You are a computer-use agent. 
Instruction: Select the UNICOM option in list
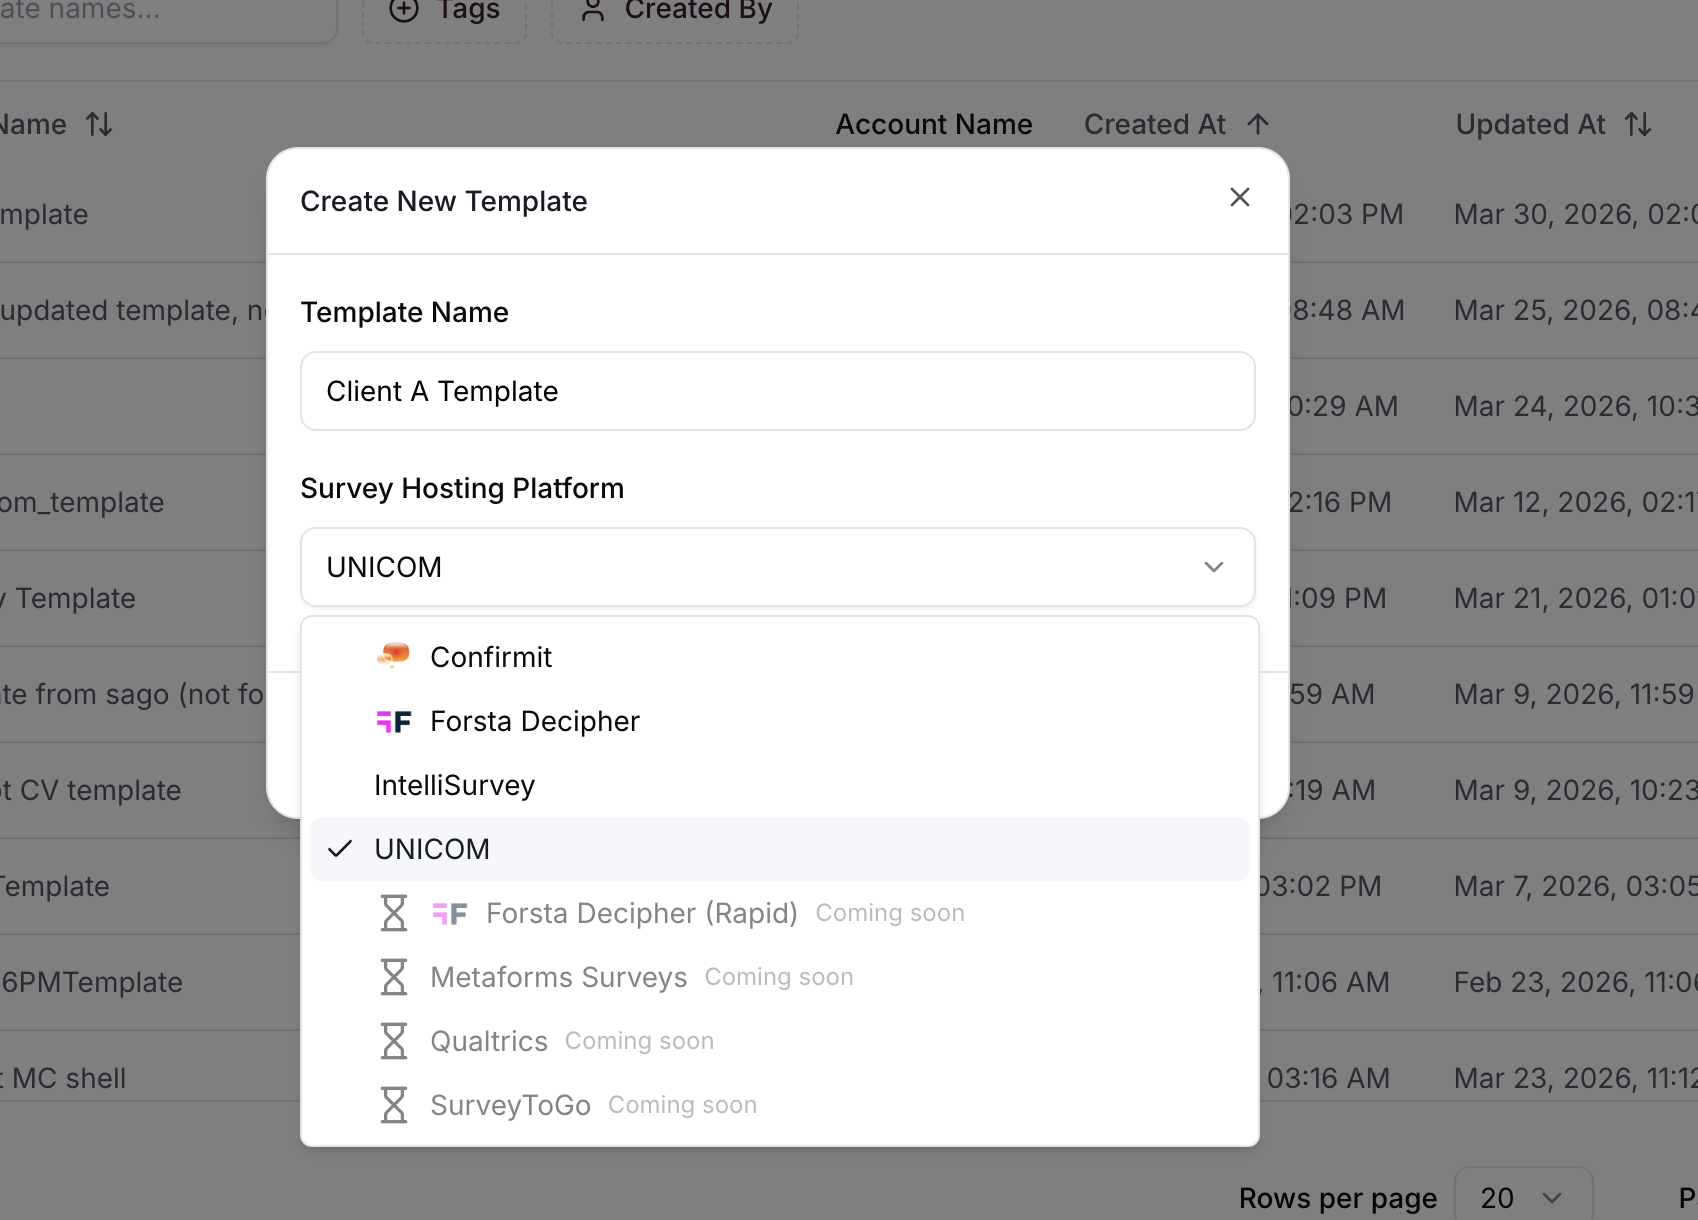click(432, 849)
